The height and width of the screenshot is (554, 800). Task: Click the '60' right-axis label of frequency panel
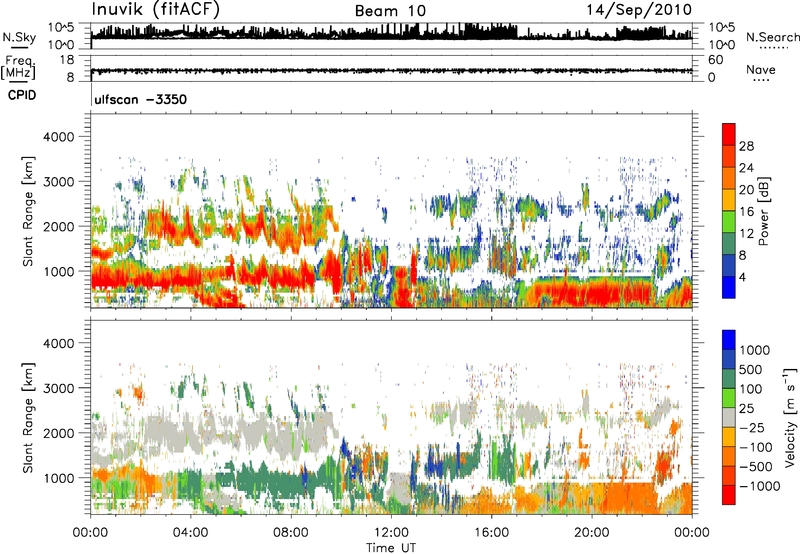(715, 60)
